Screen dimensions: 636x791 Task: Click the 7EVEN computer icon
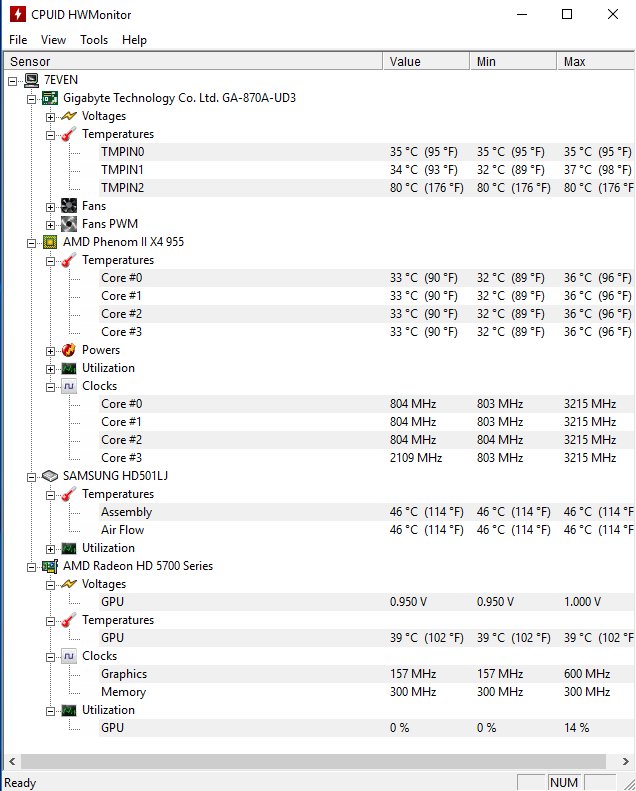coord(32,80)
